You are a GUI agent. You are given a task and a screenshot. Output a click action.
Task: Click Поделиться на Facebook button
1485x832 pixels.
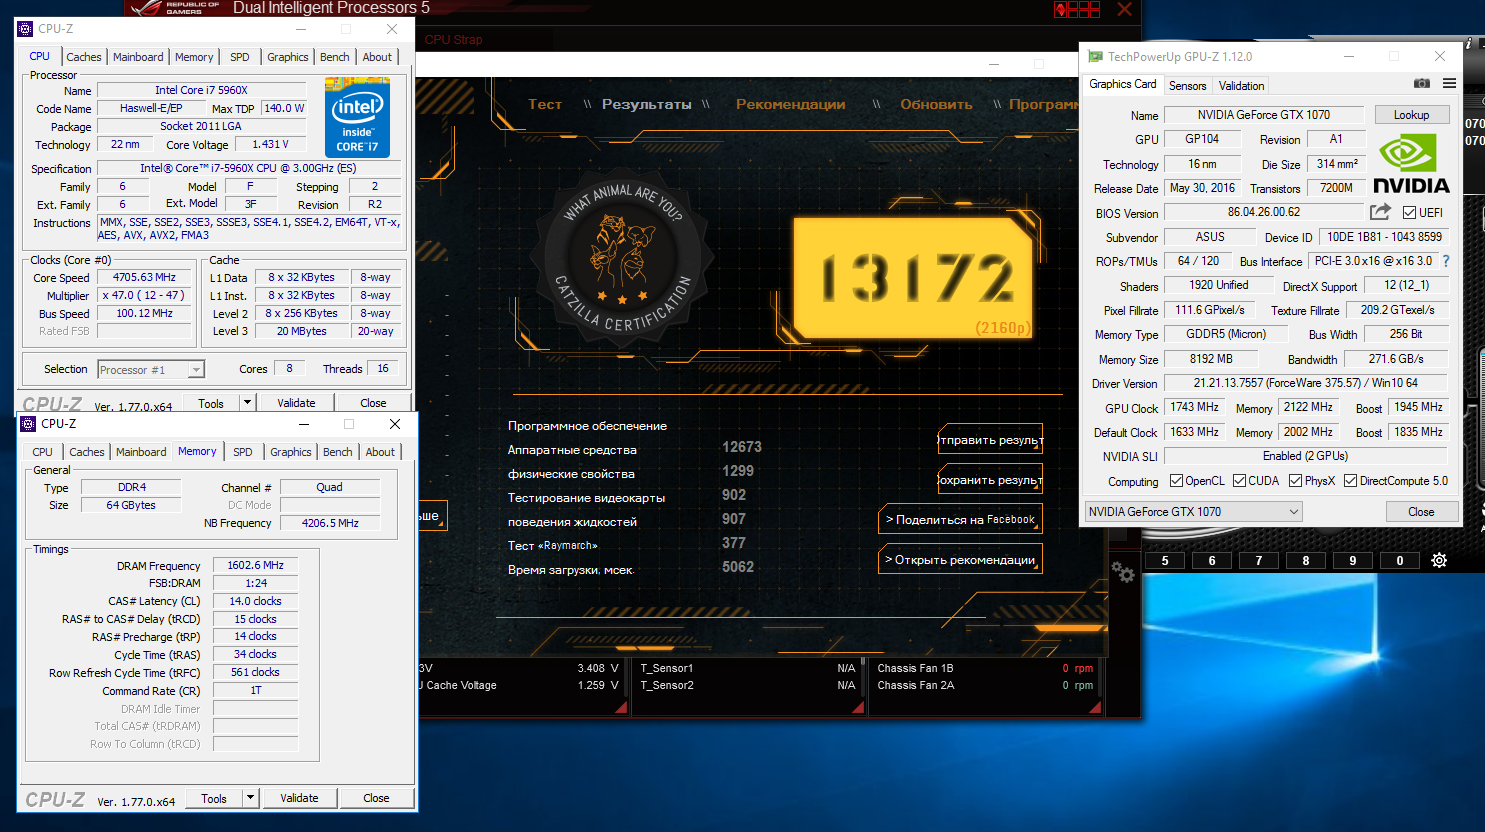point(960,519)
